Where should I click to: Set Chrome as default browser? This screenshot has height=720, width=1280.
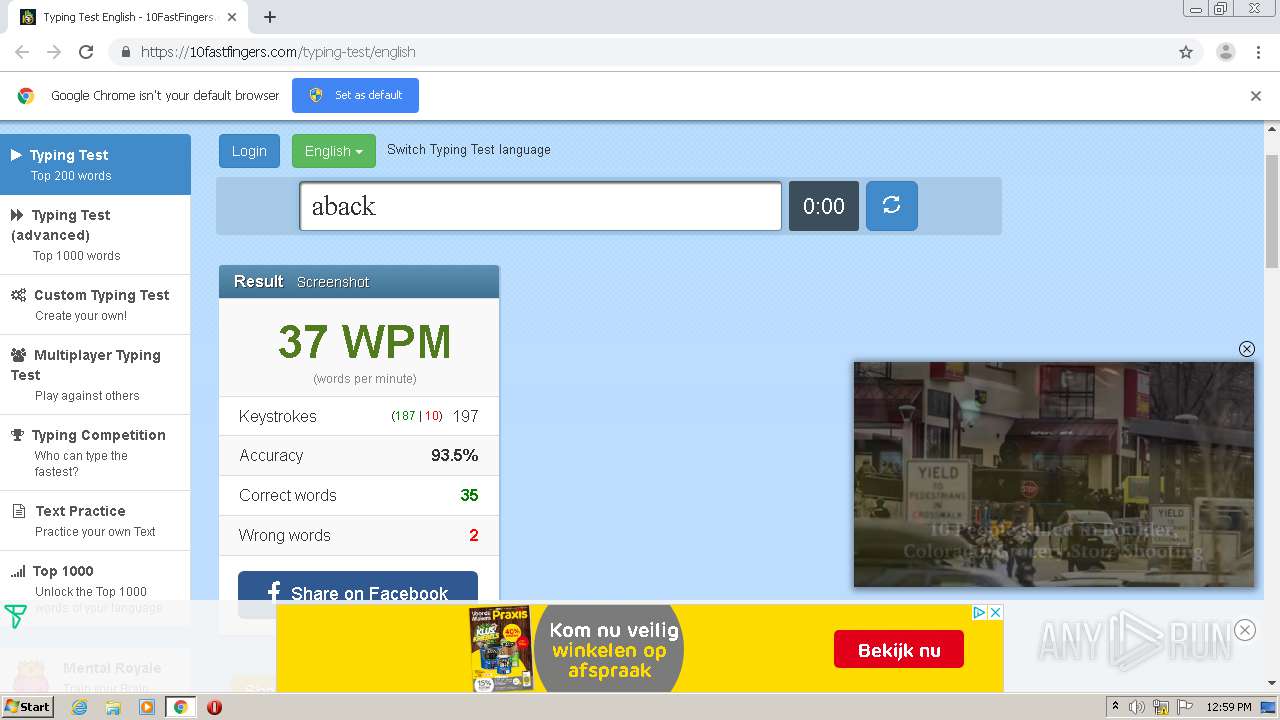[x=355, y=95]
